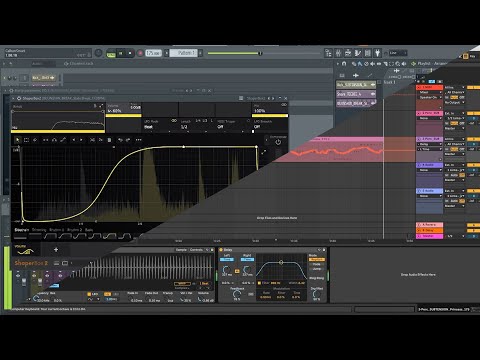The image size is (480, 360).
Task: Toggle the ShaperBox compressor power button
Action: pyautogui.click(x=278, y=142)
